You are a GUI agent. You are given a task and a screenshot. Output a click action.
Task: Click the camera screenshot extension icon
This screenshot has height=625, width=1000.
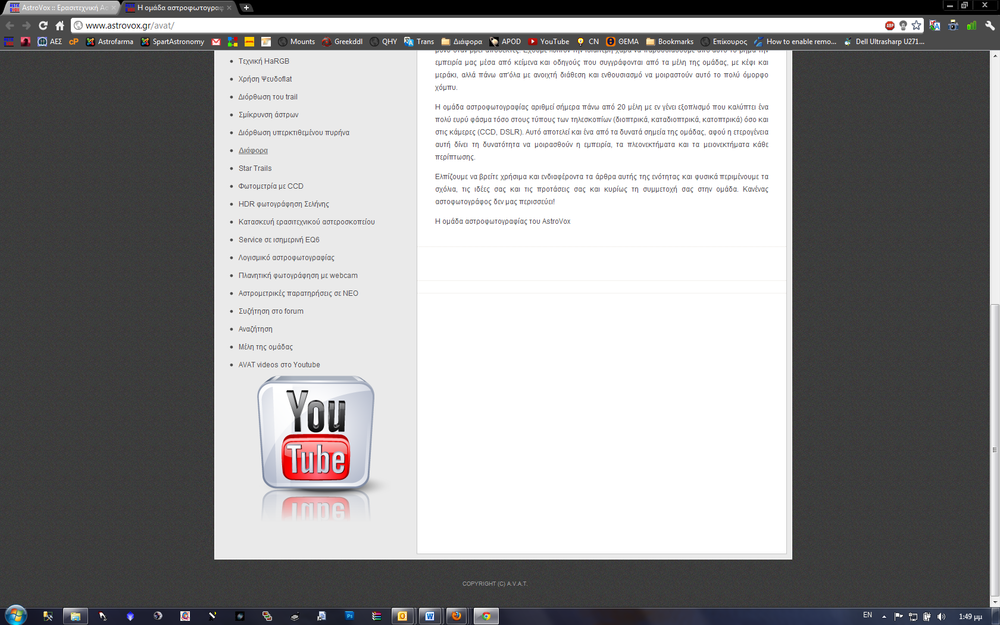(x=953, y=26)
